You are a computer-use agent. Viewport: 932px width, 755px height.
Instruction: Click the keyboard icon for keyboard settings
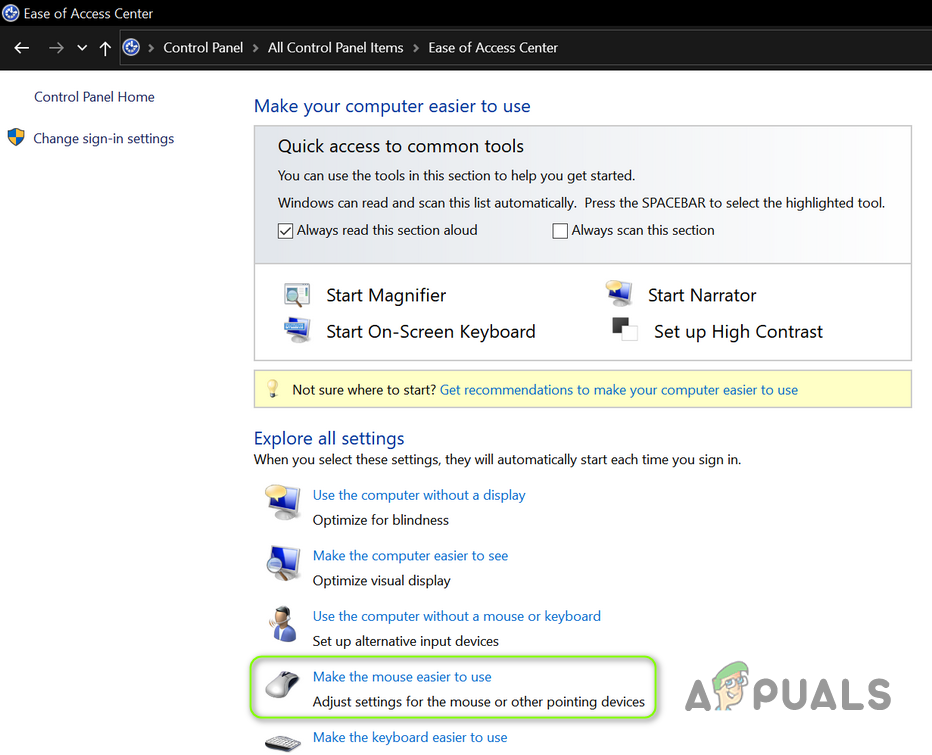click(x=283, y=743)
